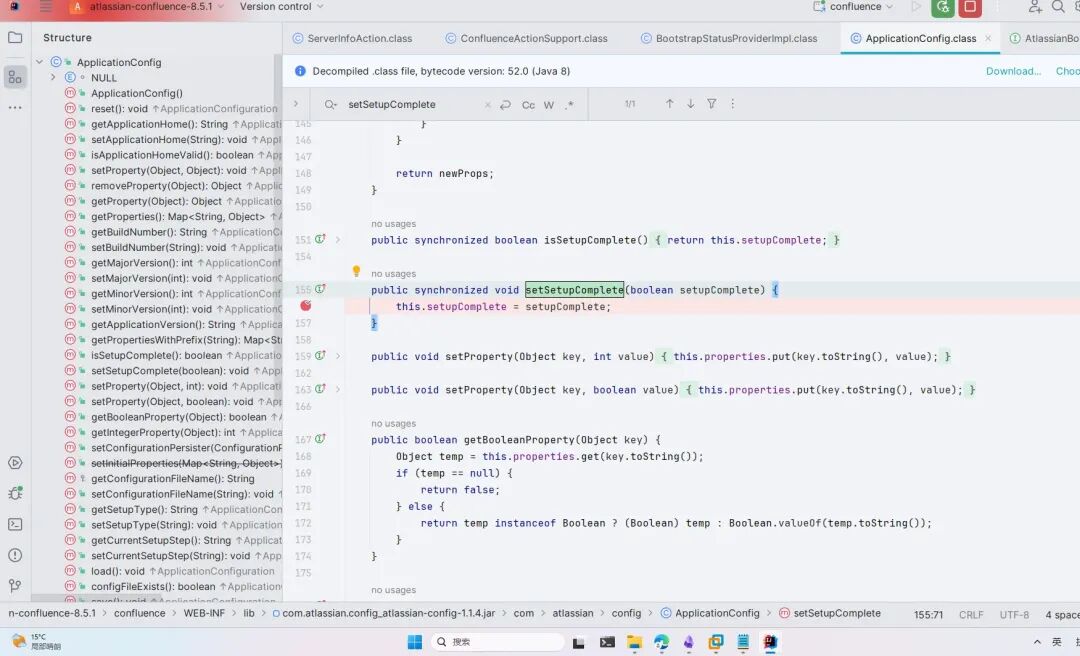Click the WEB-INF breadcrumb
Image resolution: width=1080 pixels, height=656 pixels.
204,613
